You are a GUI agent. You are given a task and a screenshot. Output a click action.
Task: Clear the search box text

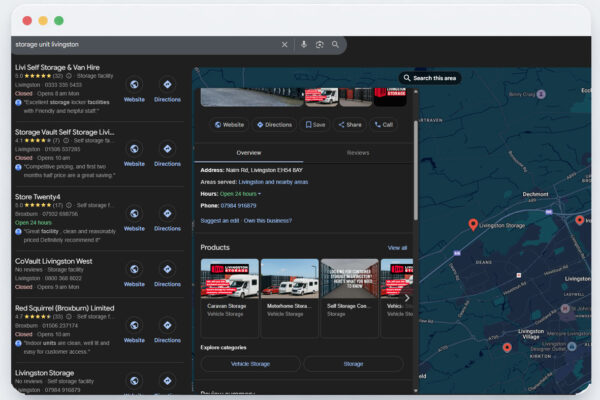284,44
